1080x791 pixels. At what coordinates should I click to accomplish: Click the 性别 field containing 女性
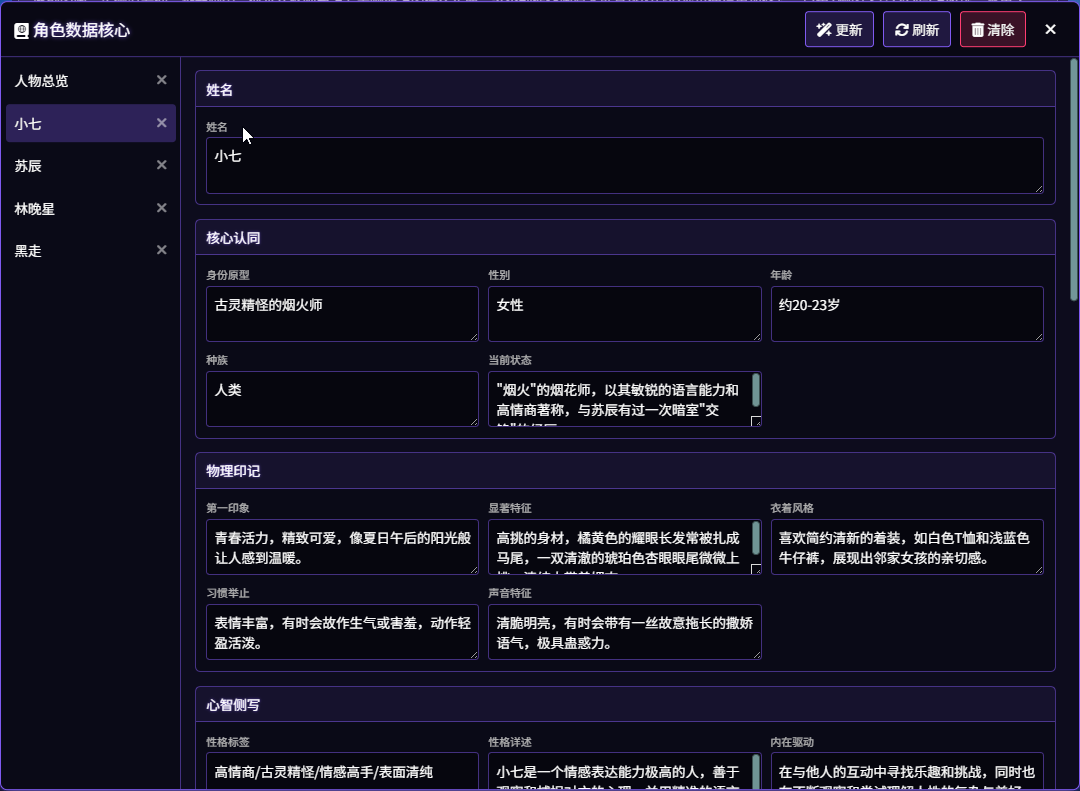point(624,313)
